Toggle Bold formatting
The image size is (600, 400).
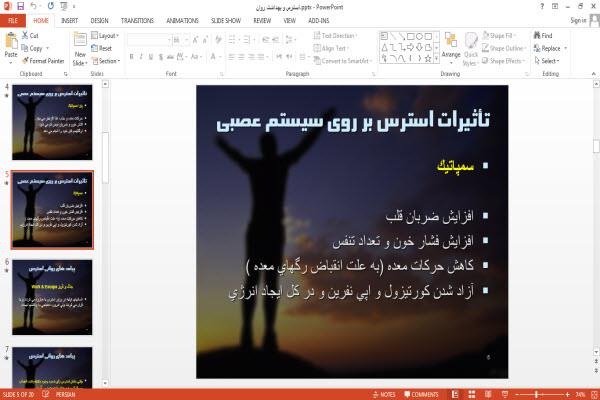[x=131, y=57]
